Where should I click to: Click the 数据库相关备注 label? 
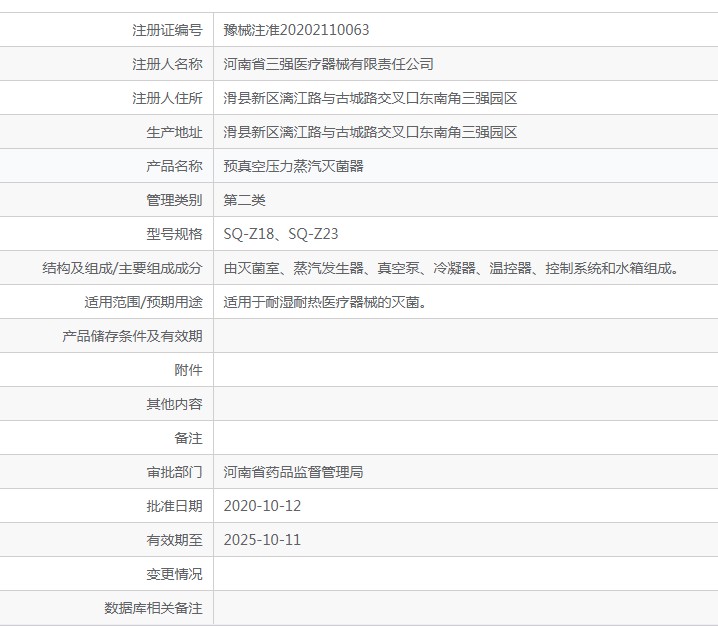click(x=153, y=608)
